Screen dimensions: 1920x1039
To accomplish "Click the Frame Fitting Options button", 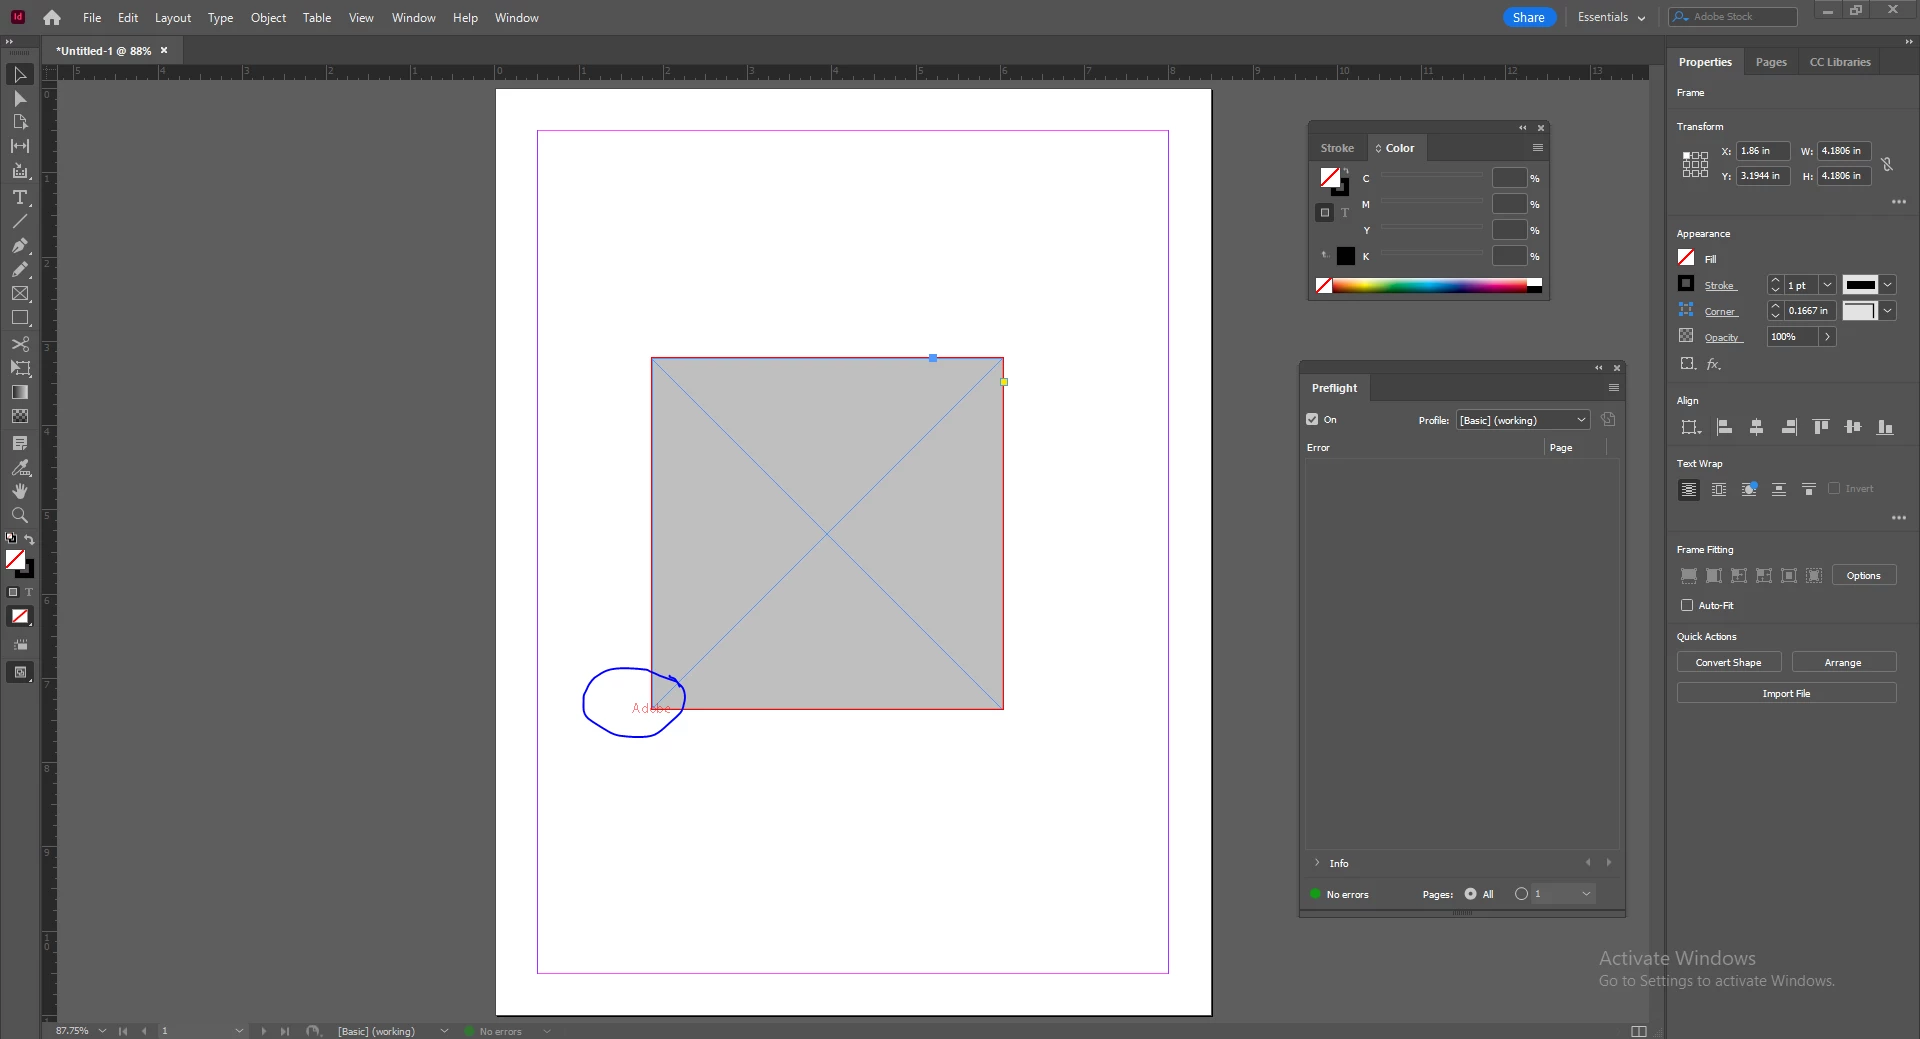I will click(1864, 575).
